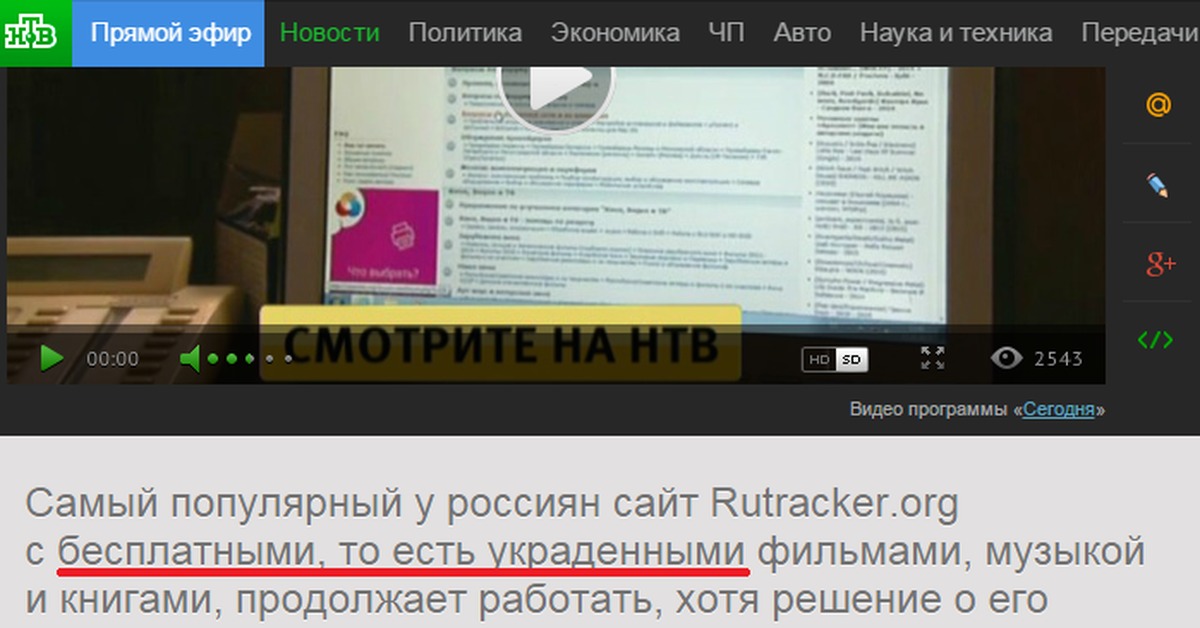Click the Авто menu item
This screenshot has height=628, width=1200.
point(802,33)
